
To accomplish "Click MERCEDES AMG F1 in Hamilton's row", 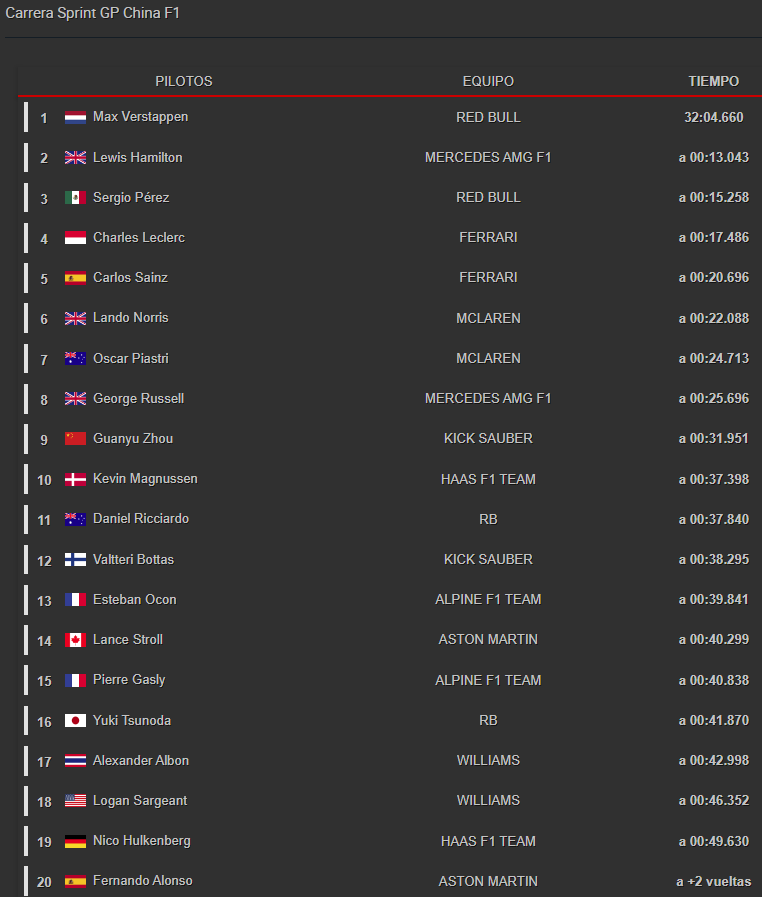I will click(488, 157).
